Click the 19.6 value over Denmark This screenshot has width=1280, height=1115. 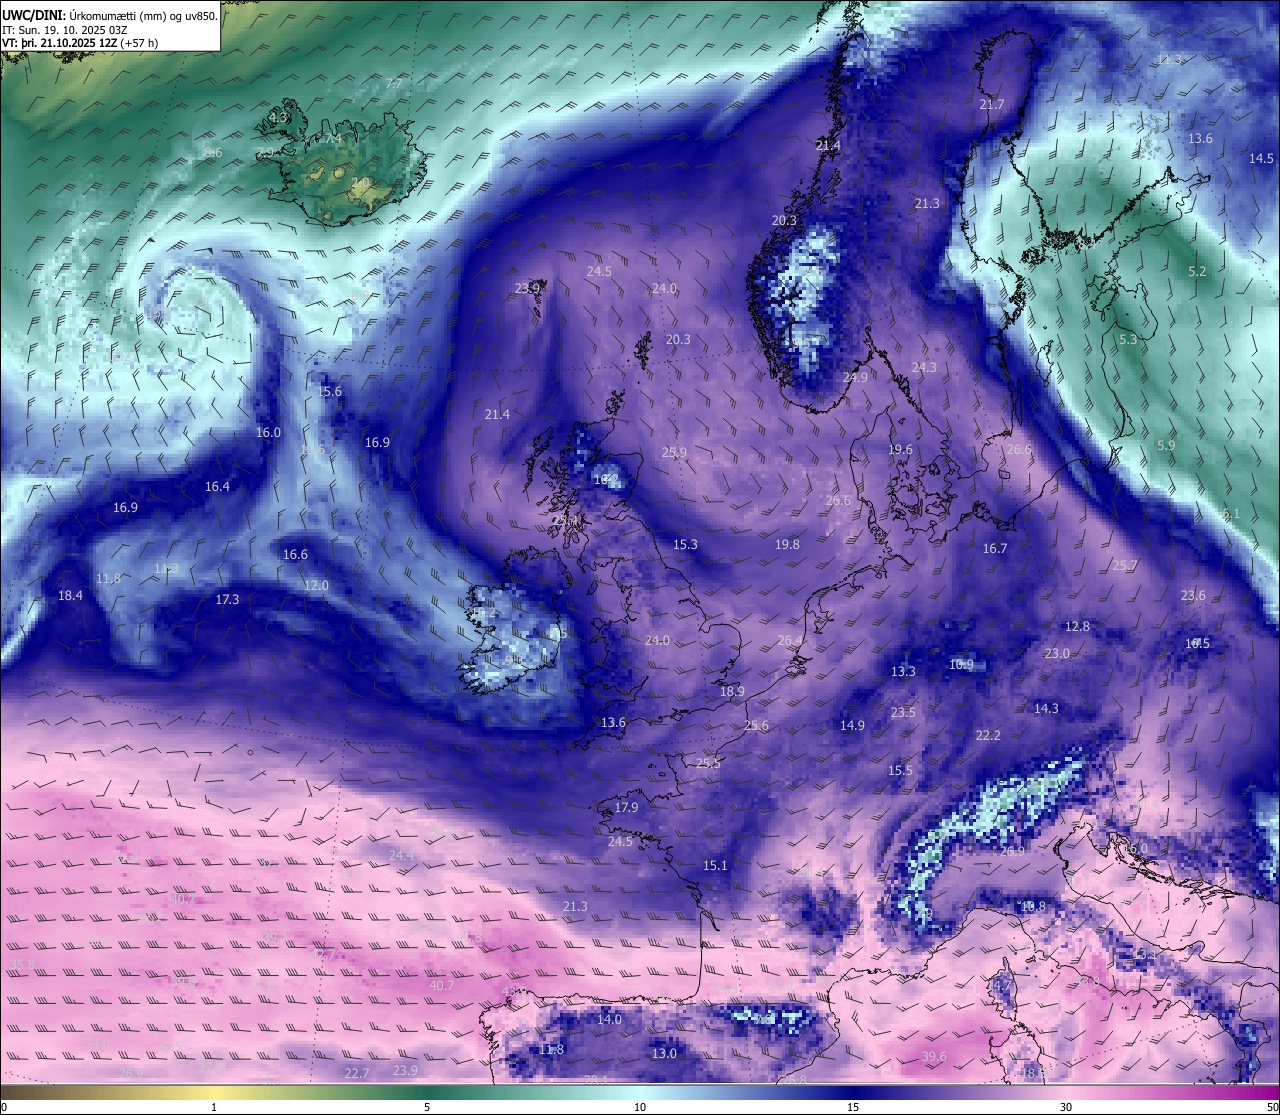pos(900,449)
